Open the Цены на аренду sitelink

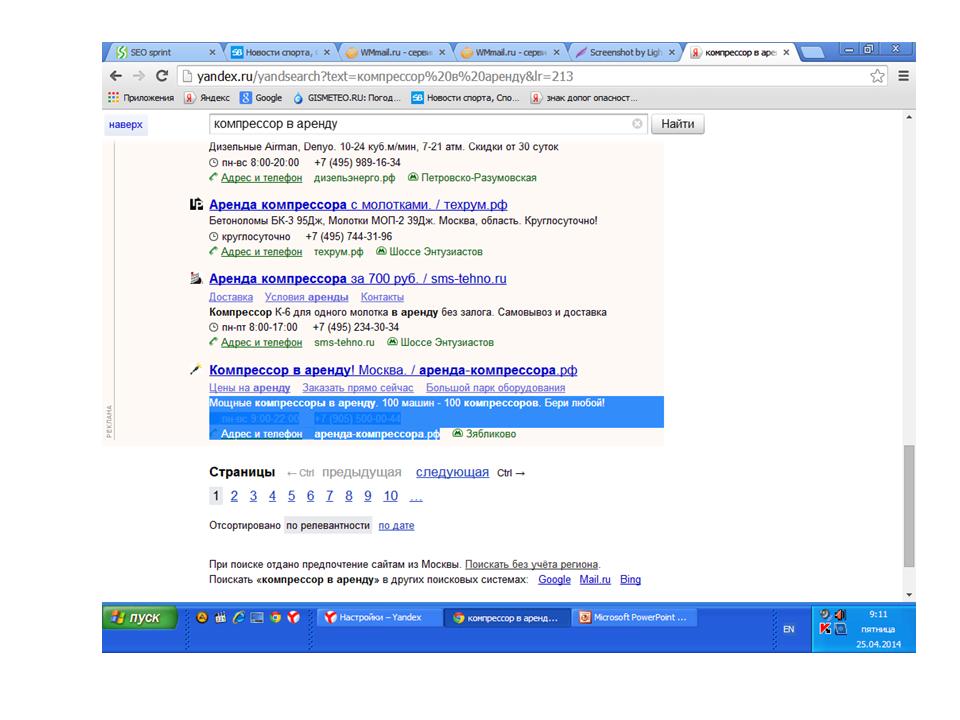tap(249, 388)
